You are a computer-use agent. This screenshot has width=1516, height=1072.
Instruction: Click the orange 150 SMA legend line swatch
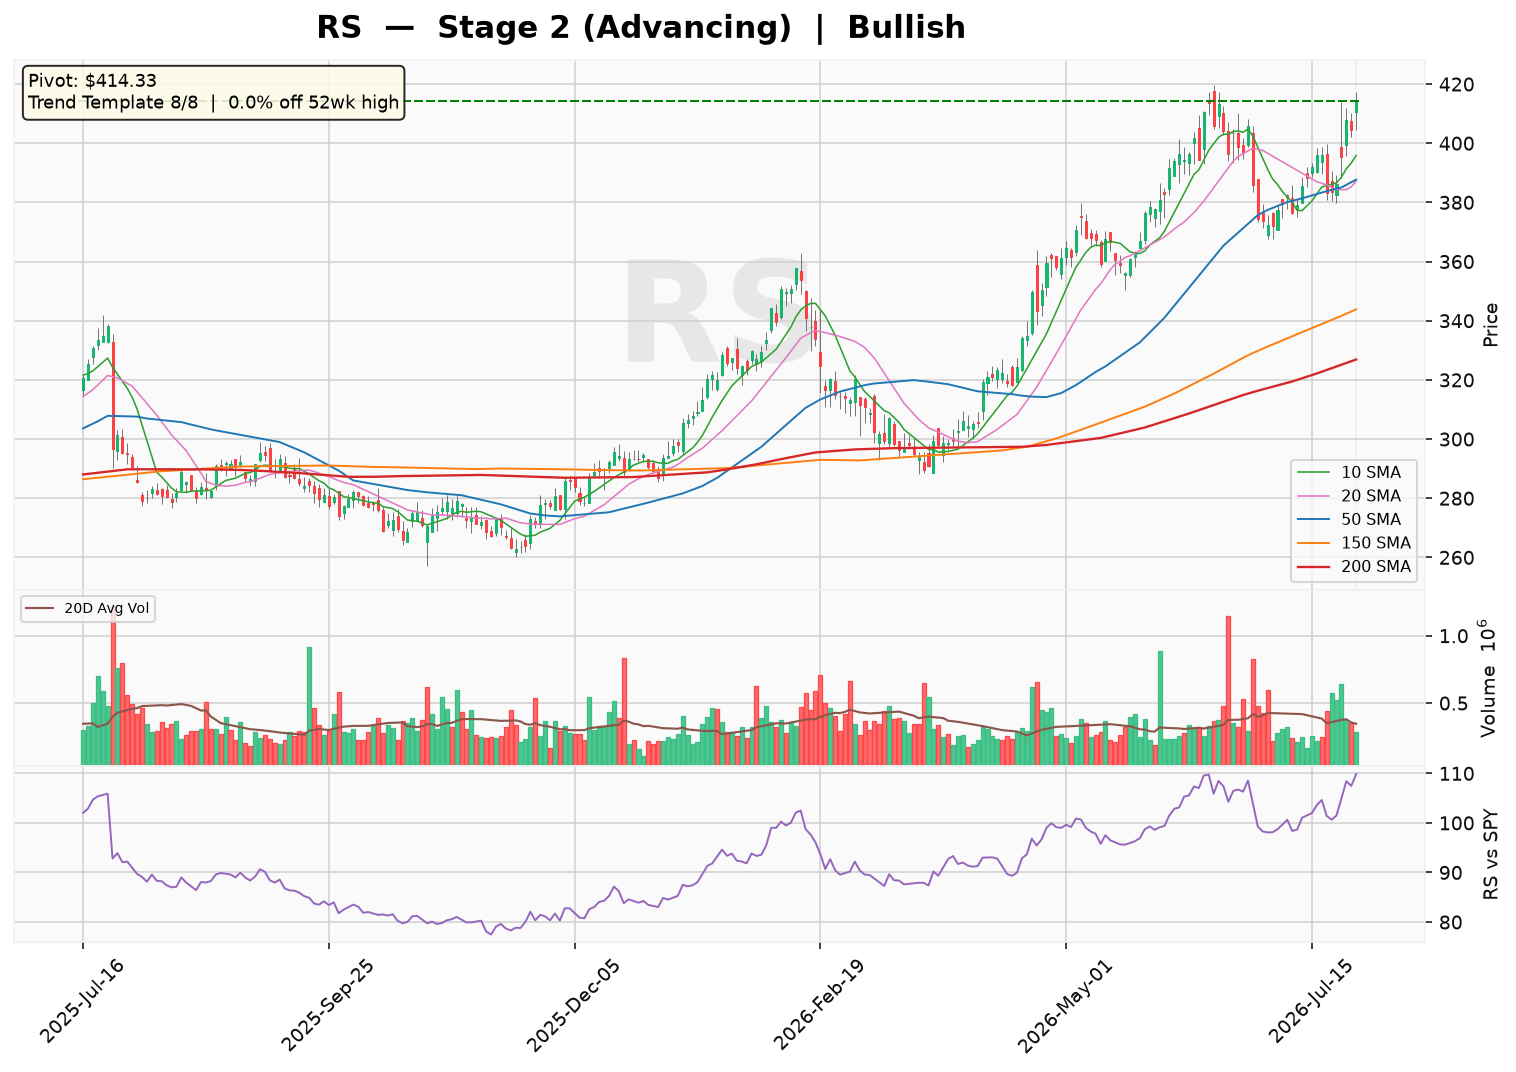pyautogui.click(x=1315, y=543)
